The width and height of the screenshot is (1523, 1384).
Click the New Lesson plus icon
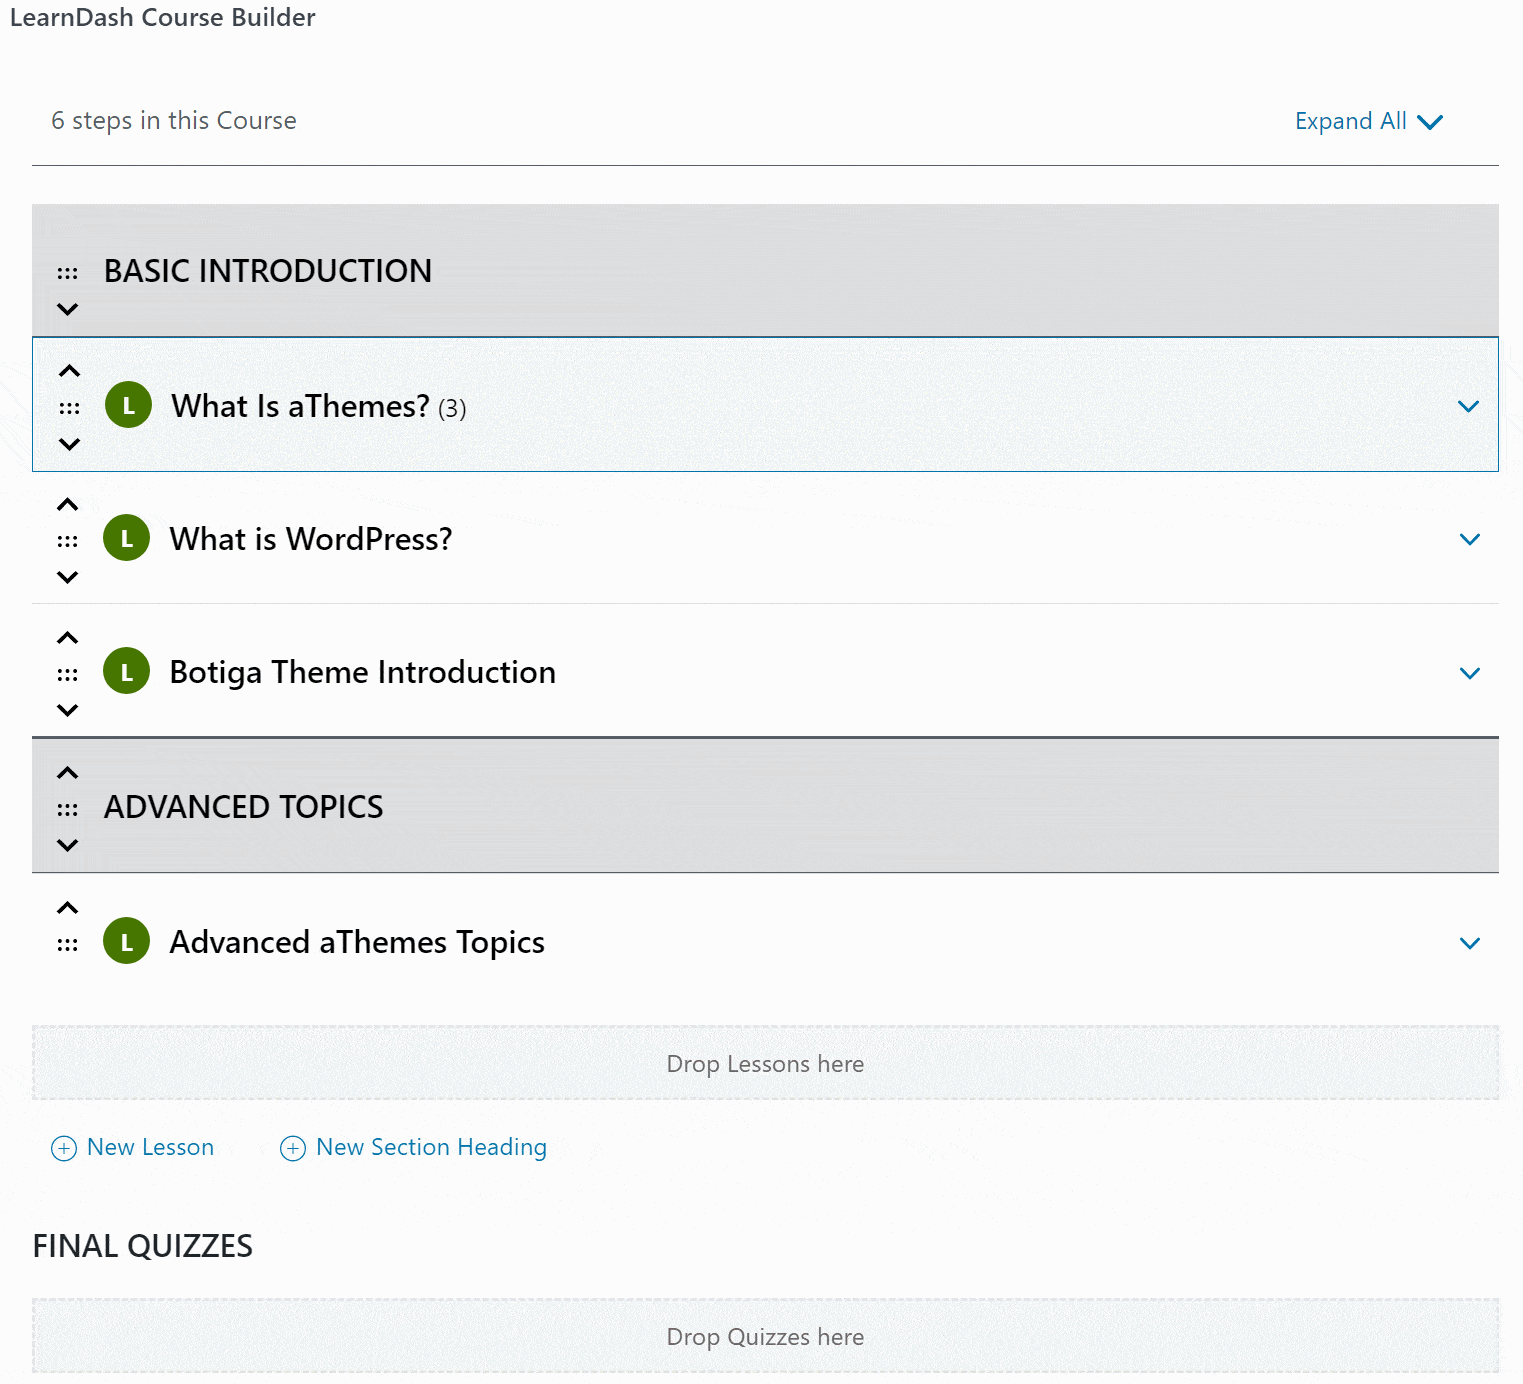click(64, 1148)
